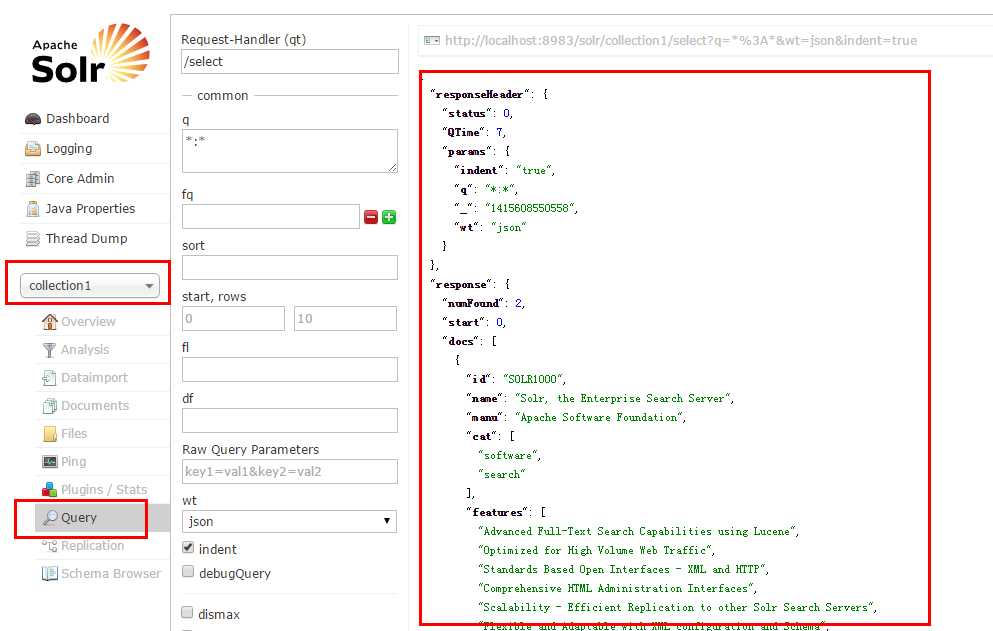Image resolution: width=993 pixels, height=631 pixels.
Task: Click "Apache Software Foundation" manu value
Action: coord(598,417)
